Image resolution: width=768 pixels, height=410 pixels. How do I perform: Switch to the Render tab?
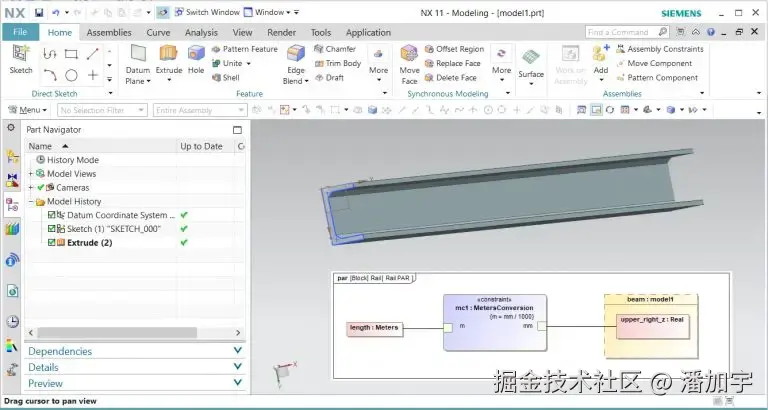tap(282, 33)
